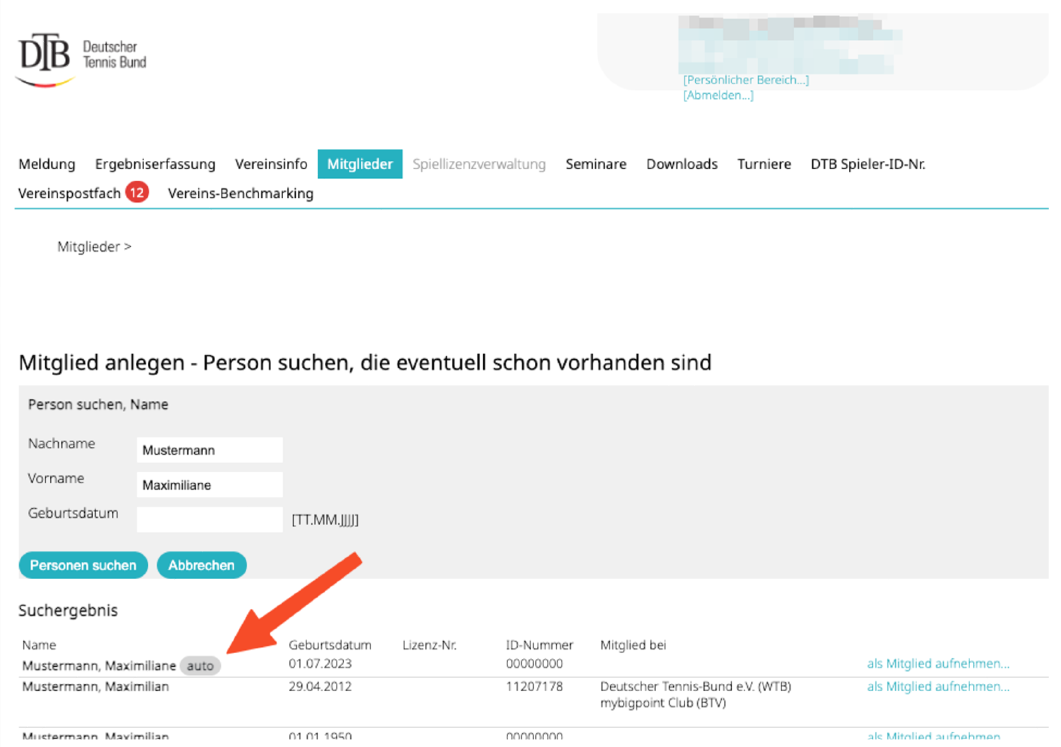Click the red Vereinspostfach notification badge
The height and width of the screenshot is (747, 1061).
(x=137, y=193)
